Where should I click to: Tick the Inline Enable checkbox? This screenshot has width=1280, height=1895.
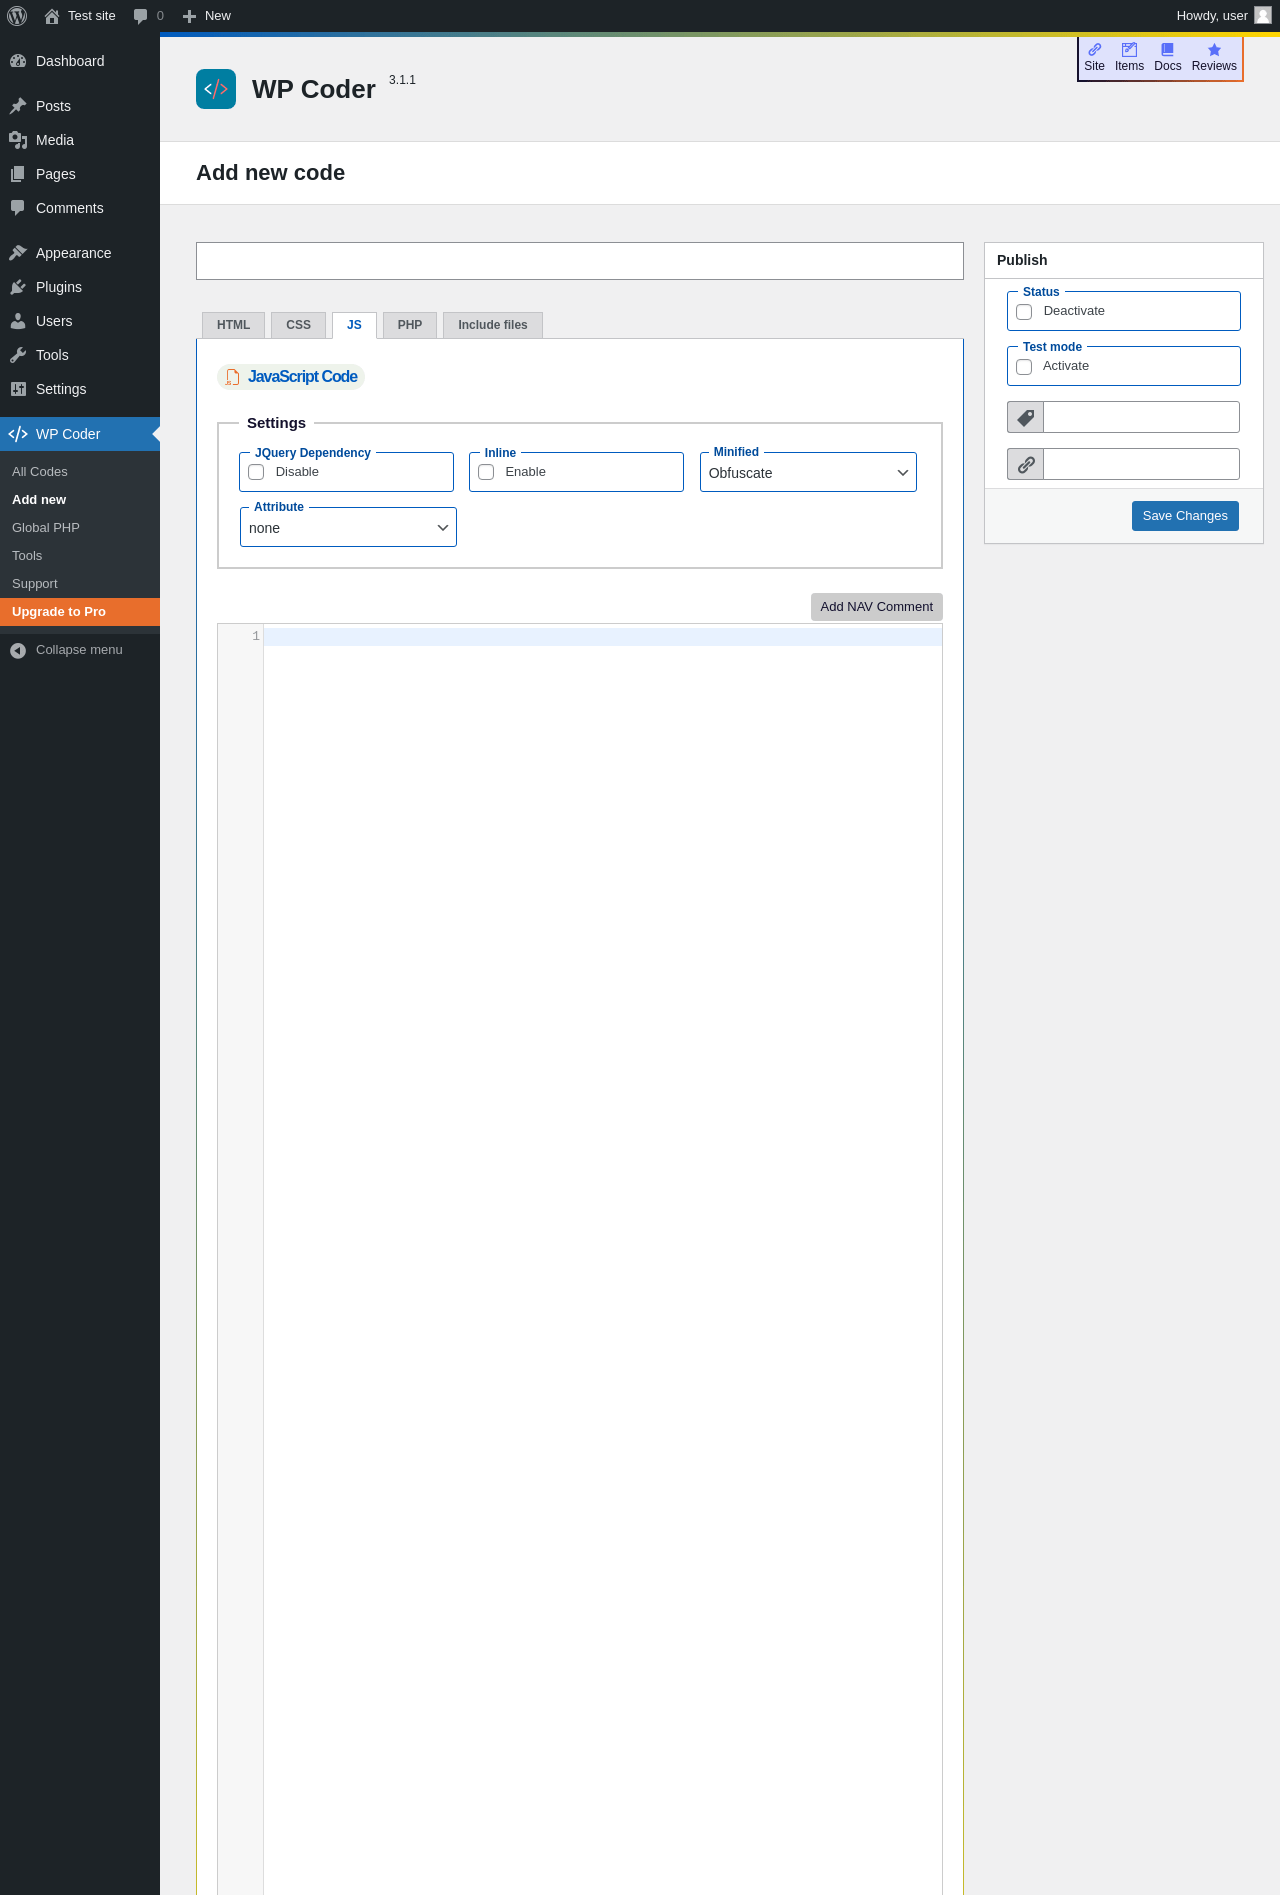[x=486, y=472]
